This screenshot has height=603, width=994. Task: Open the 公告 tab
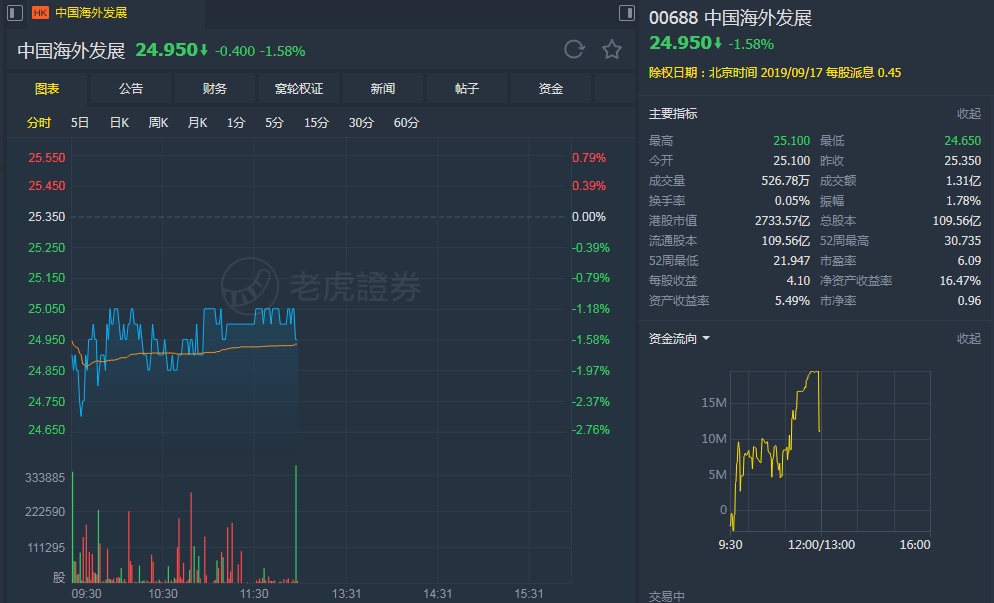(x=131, y=89)
